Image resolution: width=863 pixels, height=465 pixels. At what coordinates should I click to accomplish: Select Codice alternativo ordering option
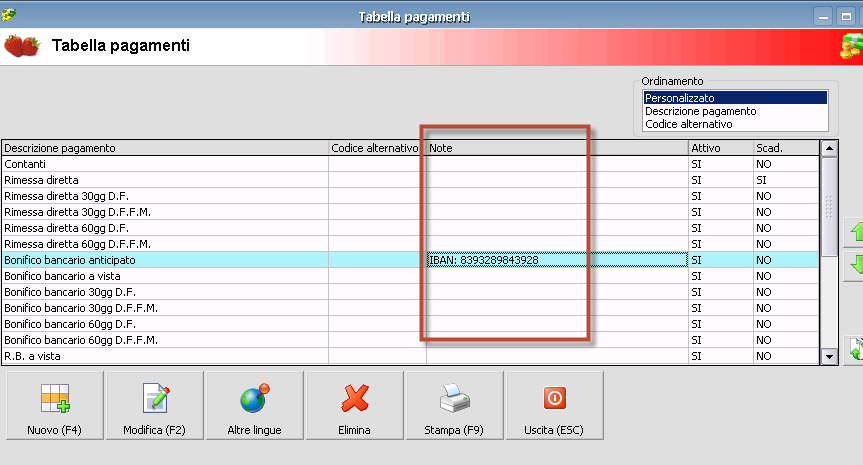[x=735, y=124]
